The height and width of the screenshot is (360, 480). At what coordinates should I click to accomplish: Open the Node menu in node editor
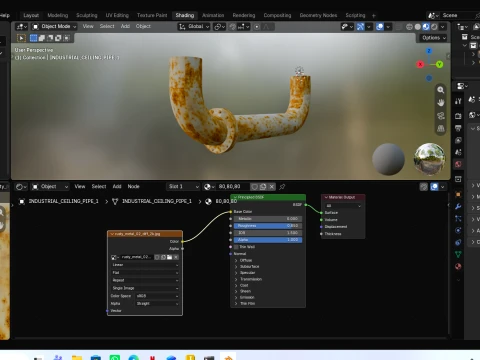(133, 186)
